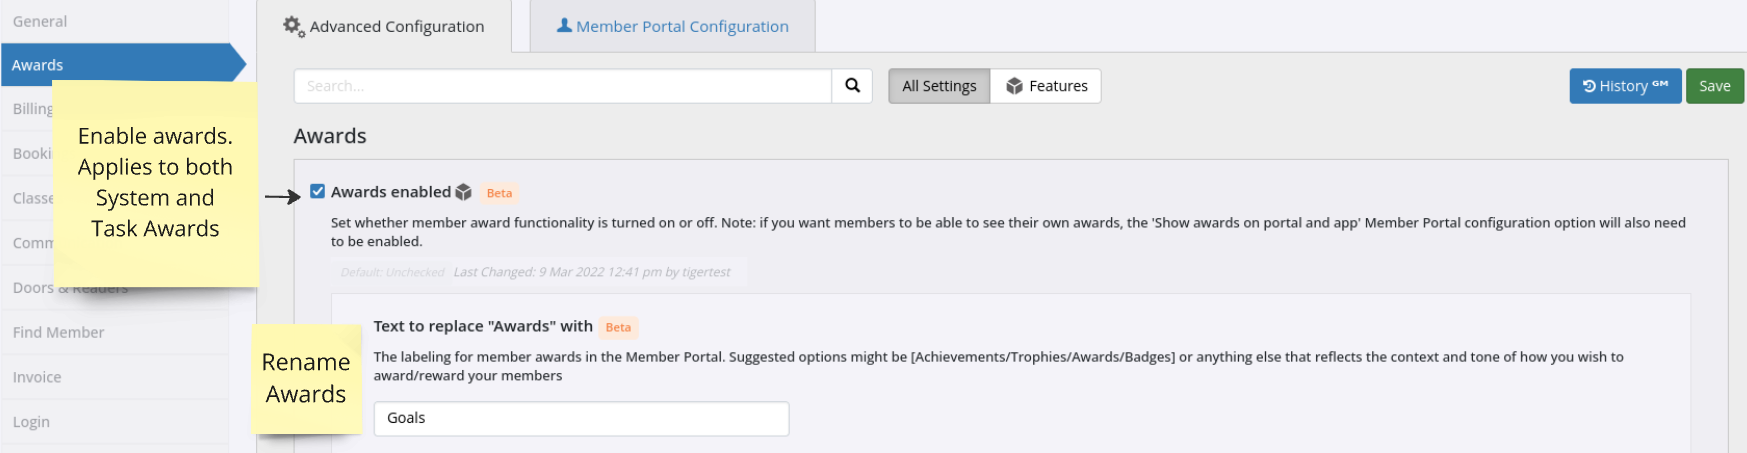Uncheck the Awards enabled checkbox
This screenshot has width=1747, height=453.
click(318, 191)
